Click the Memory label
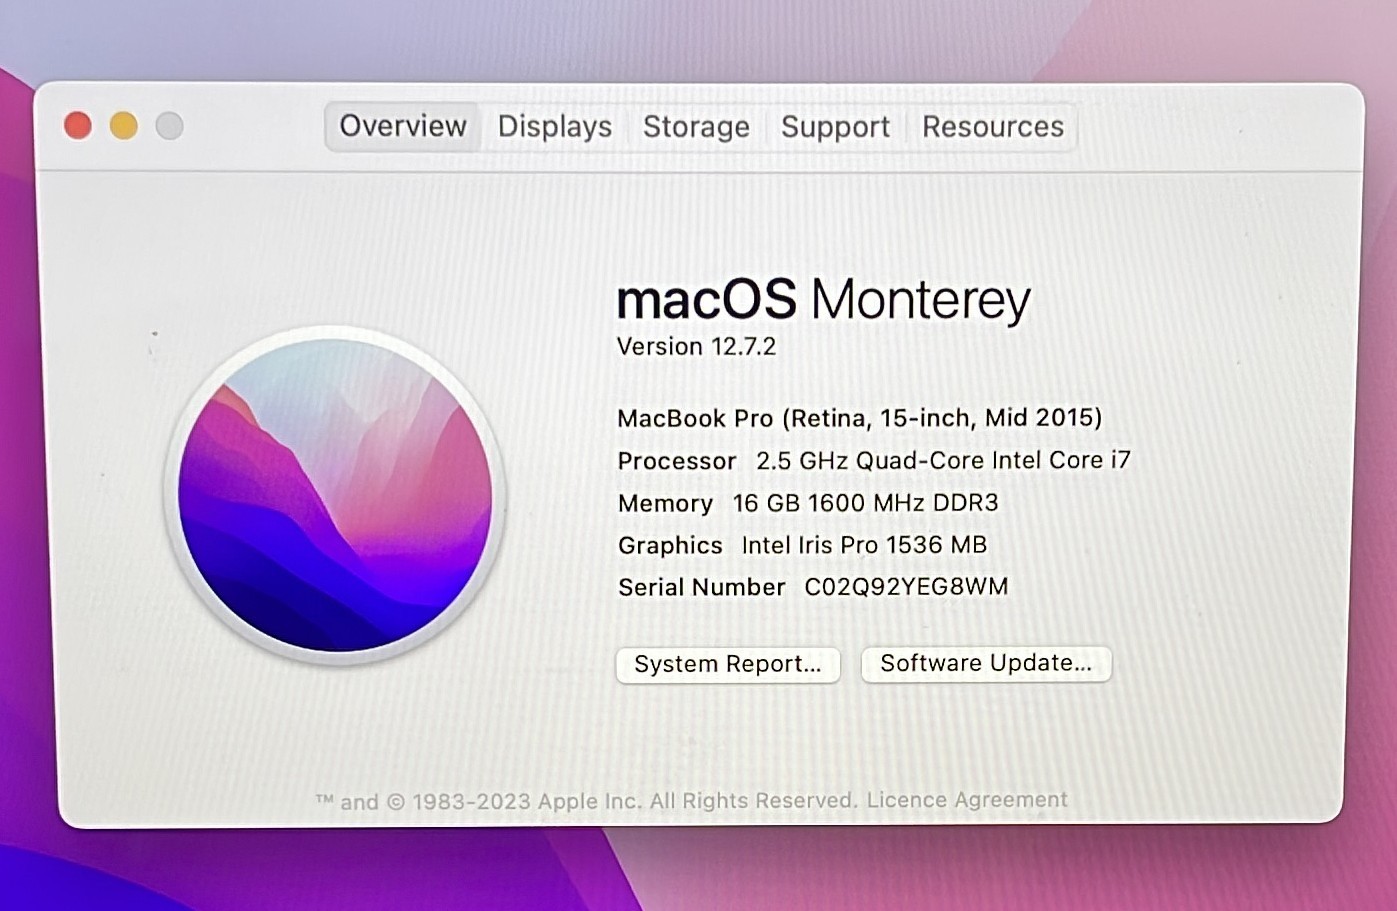 pos(665,503)
